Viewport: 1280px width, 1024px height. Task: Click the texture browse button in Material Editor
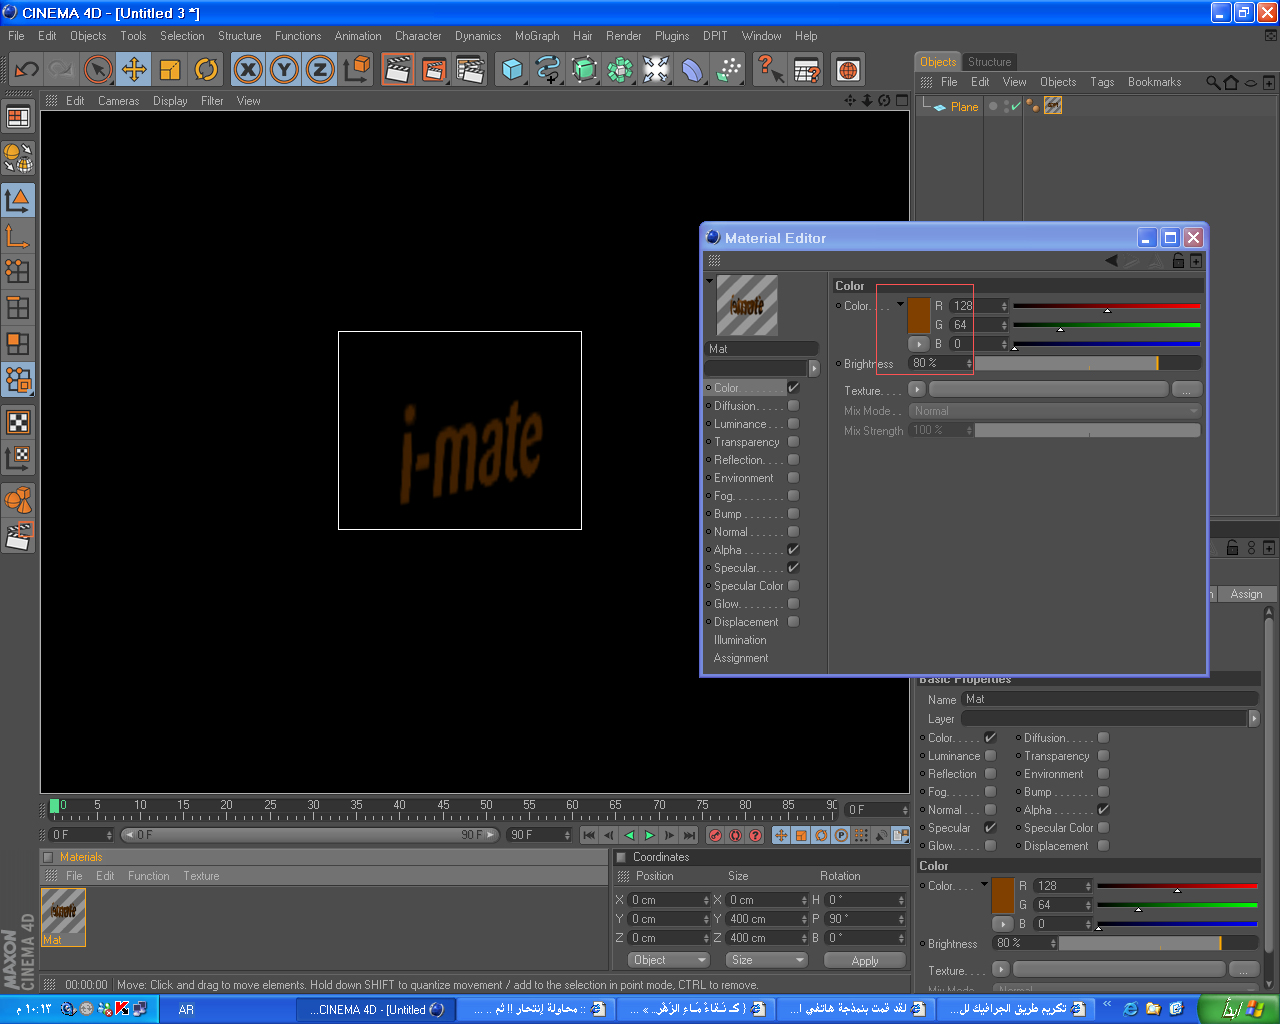(1187, 389)
